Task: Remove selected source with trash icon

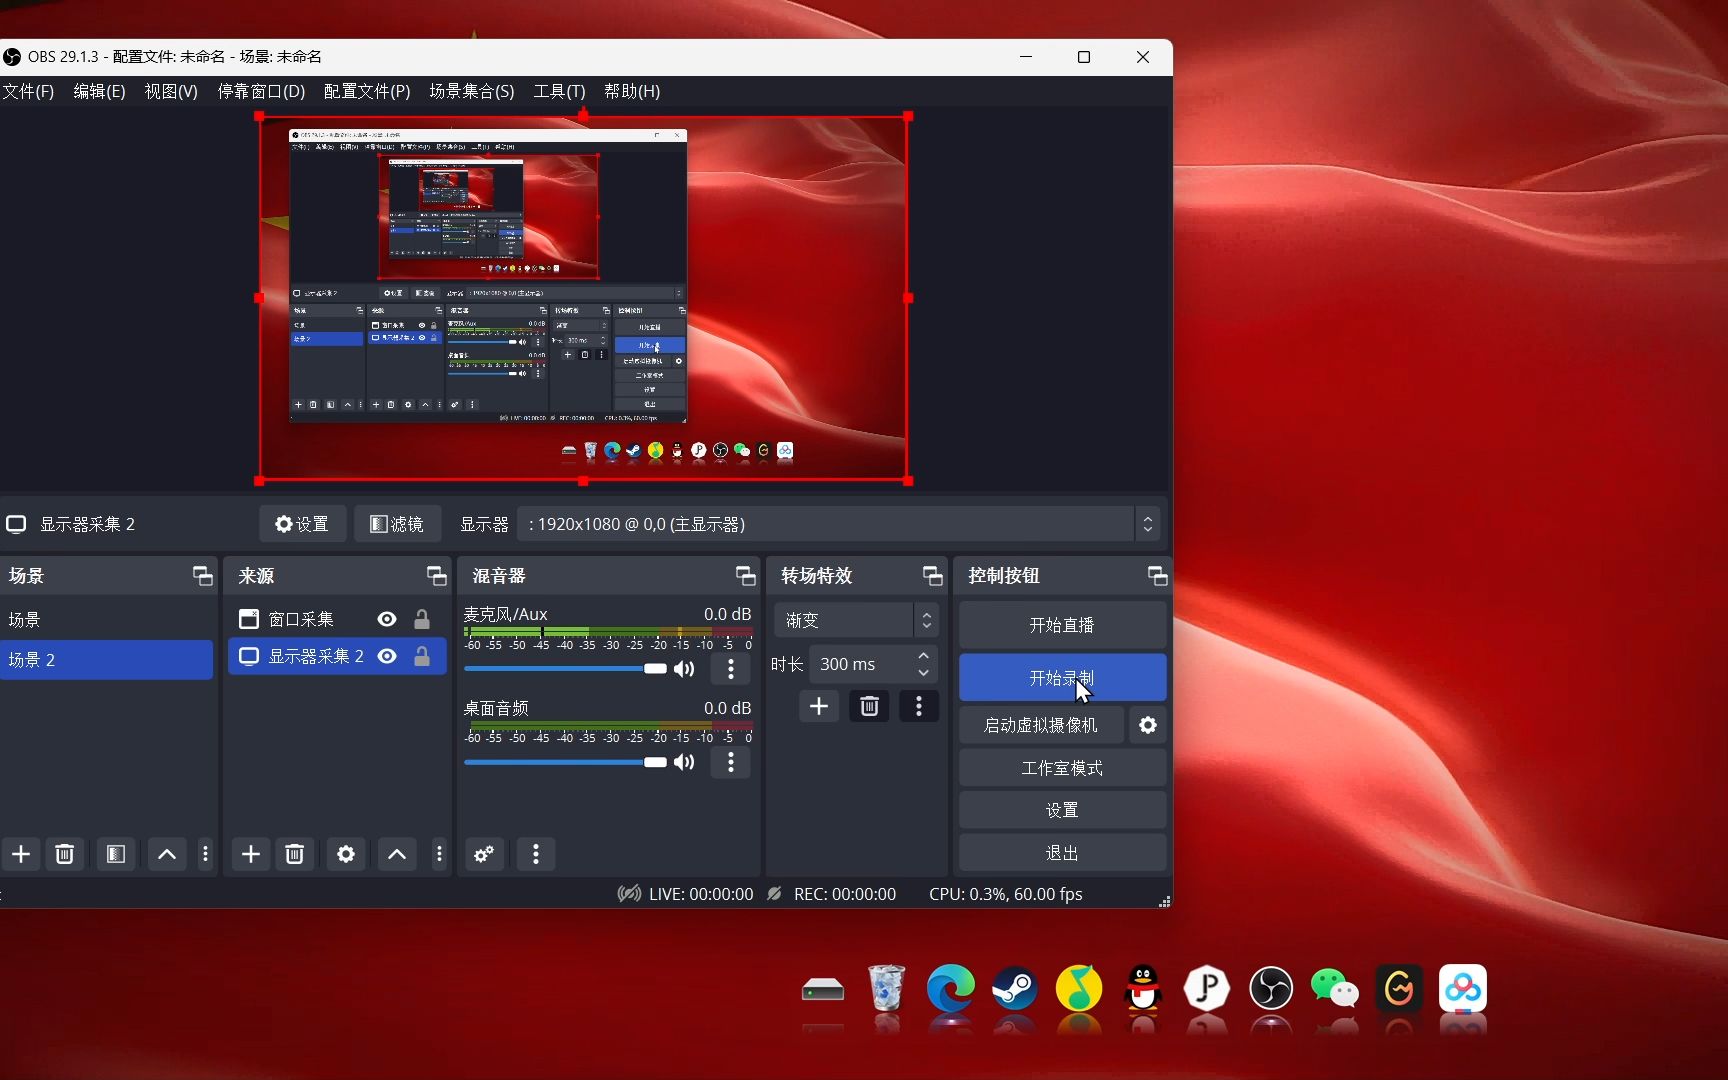Action: pyautogui.click(x=295, y=854)
